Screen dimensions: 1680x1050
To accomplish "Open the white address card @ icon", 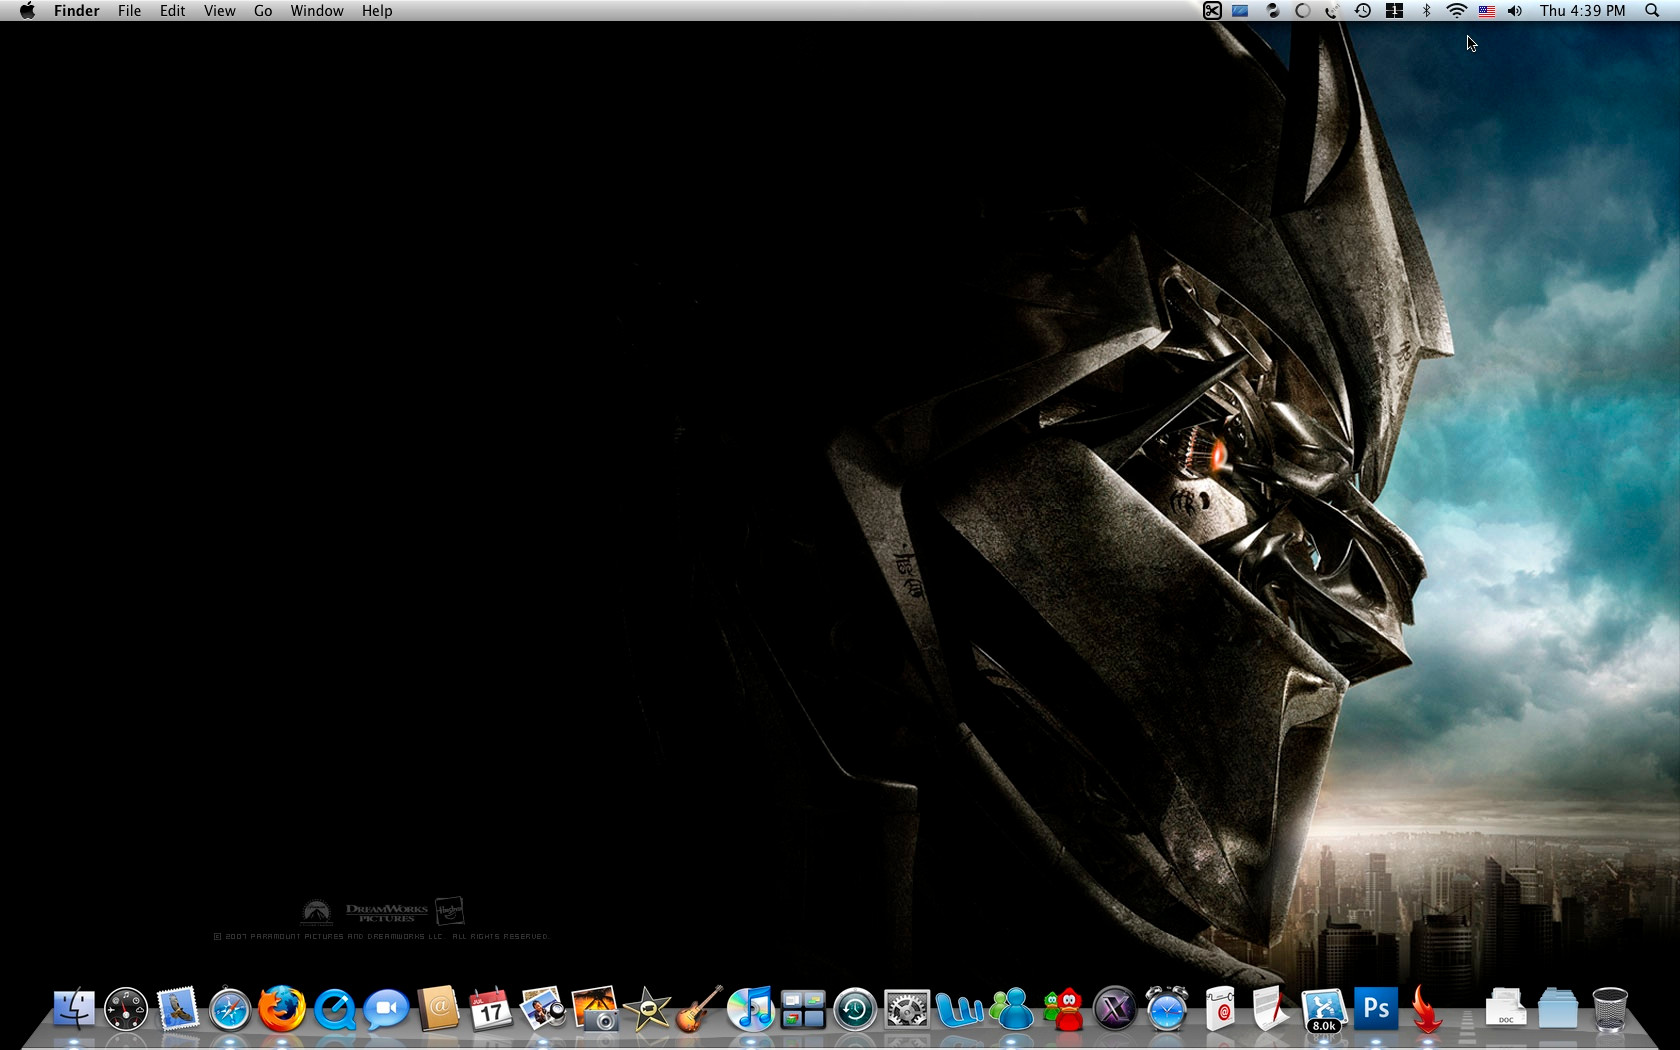I will click(1220, 1009).
